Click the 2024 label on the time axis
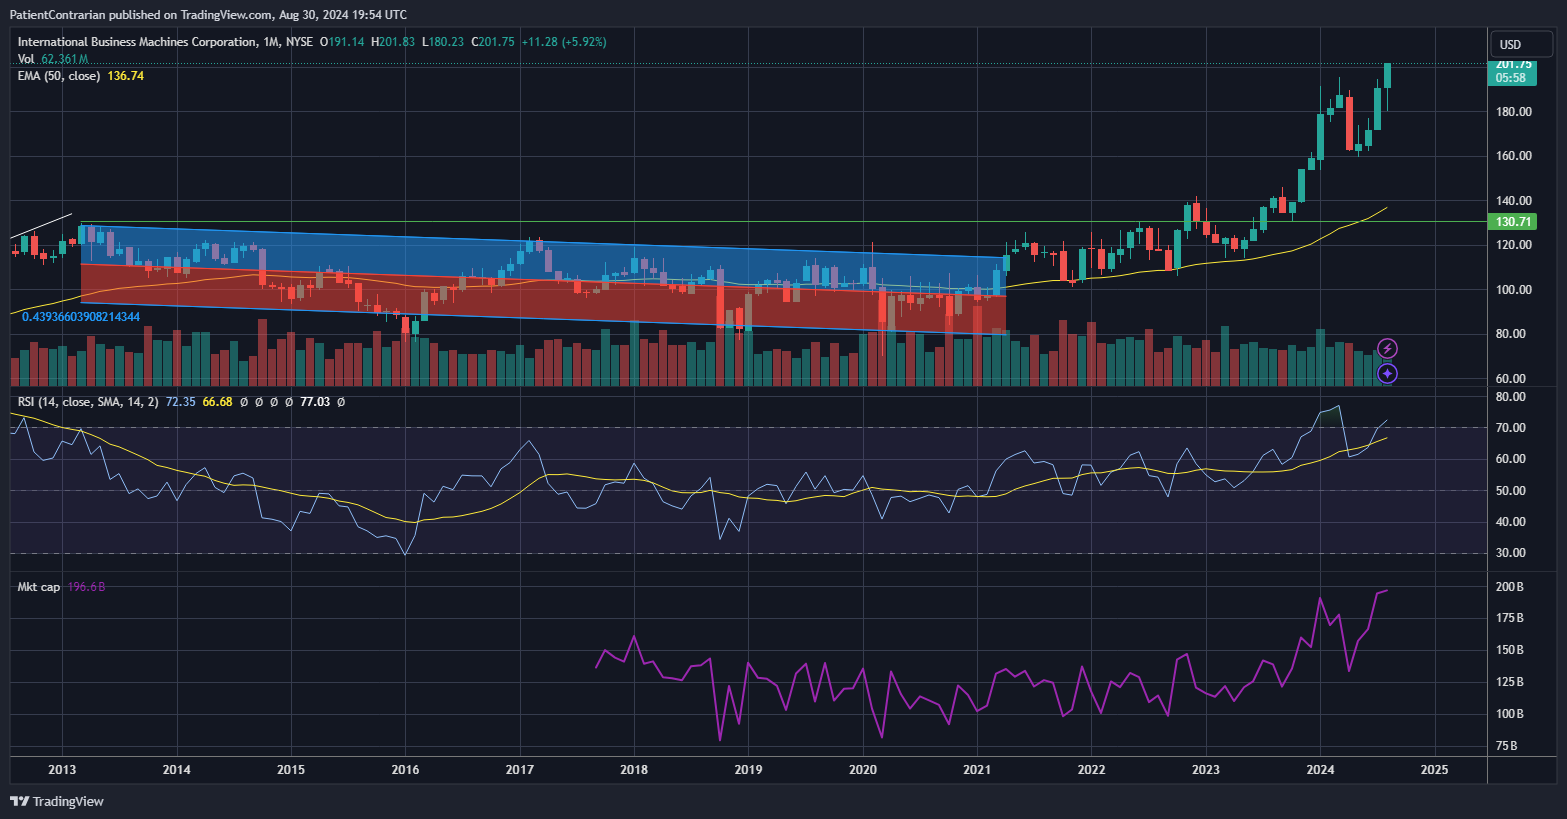The height and width of the screenshot is (819, 1567). pos(1320,770)
